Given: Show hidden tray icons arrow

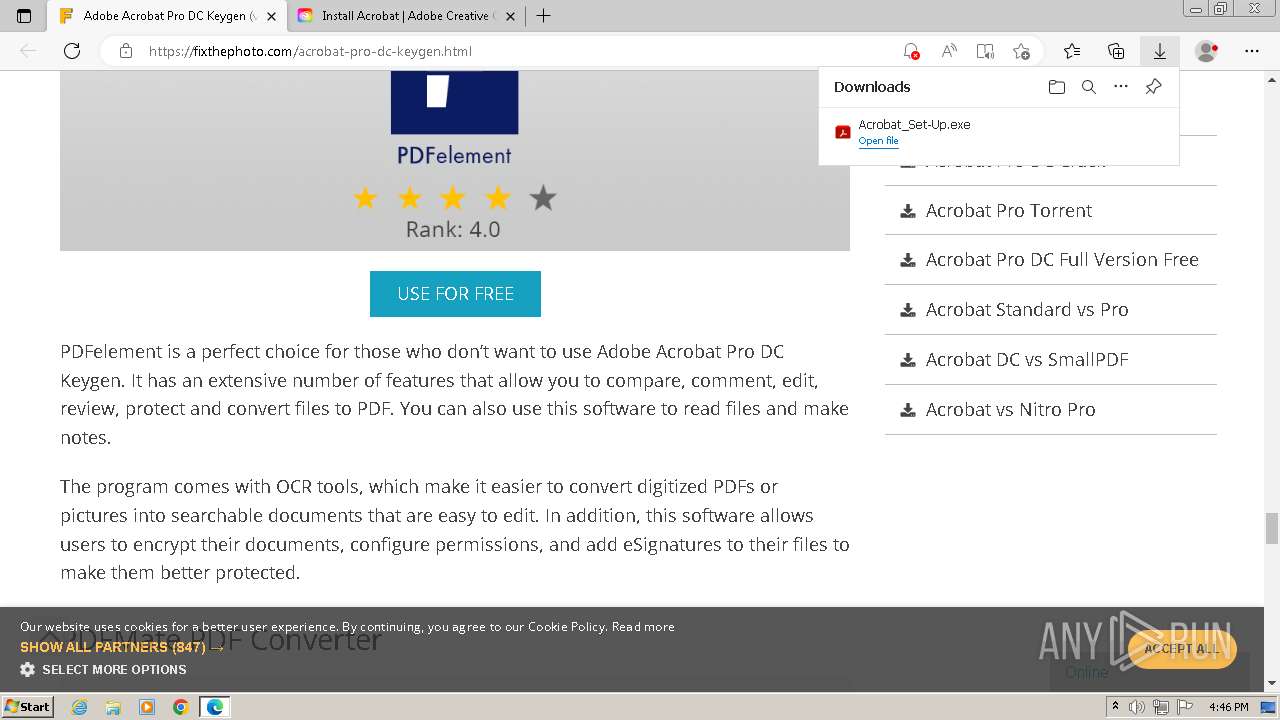Looking at the screenshot, I should 1116,707.
